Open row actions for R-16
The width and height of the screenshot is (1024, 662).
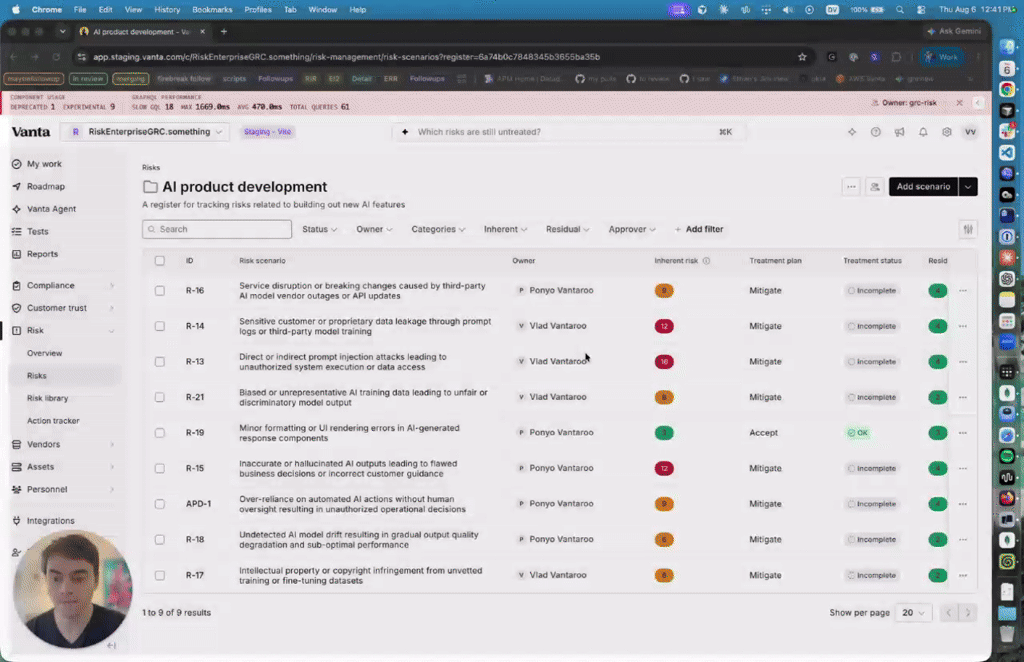[x=963, y=291]
